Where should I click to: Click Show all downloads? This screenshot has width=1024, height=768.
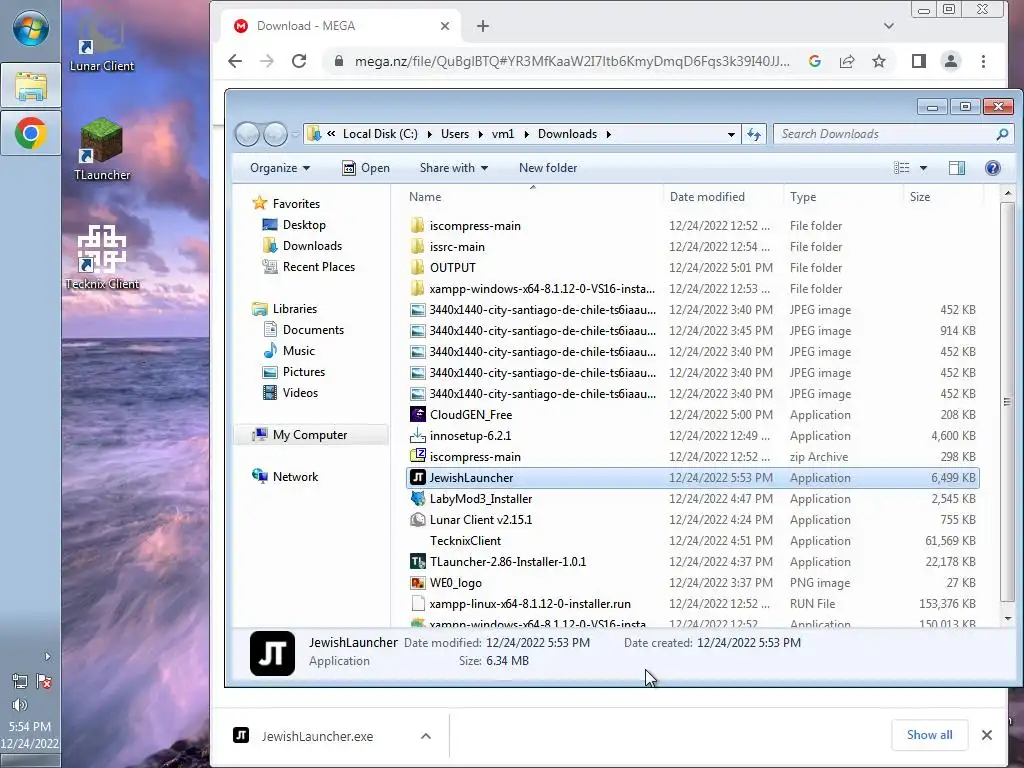tap(929, 735)
